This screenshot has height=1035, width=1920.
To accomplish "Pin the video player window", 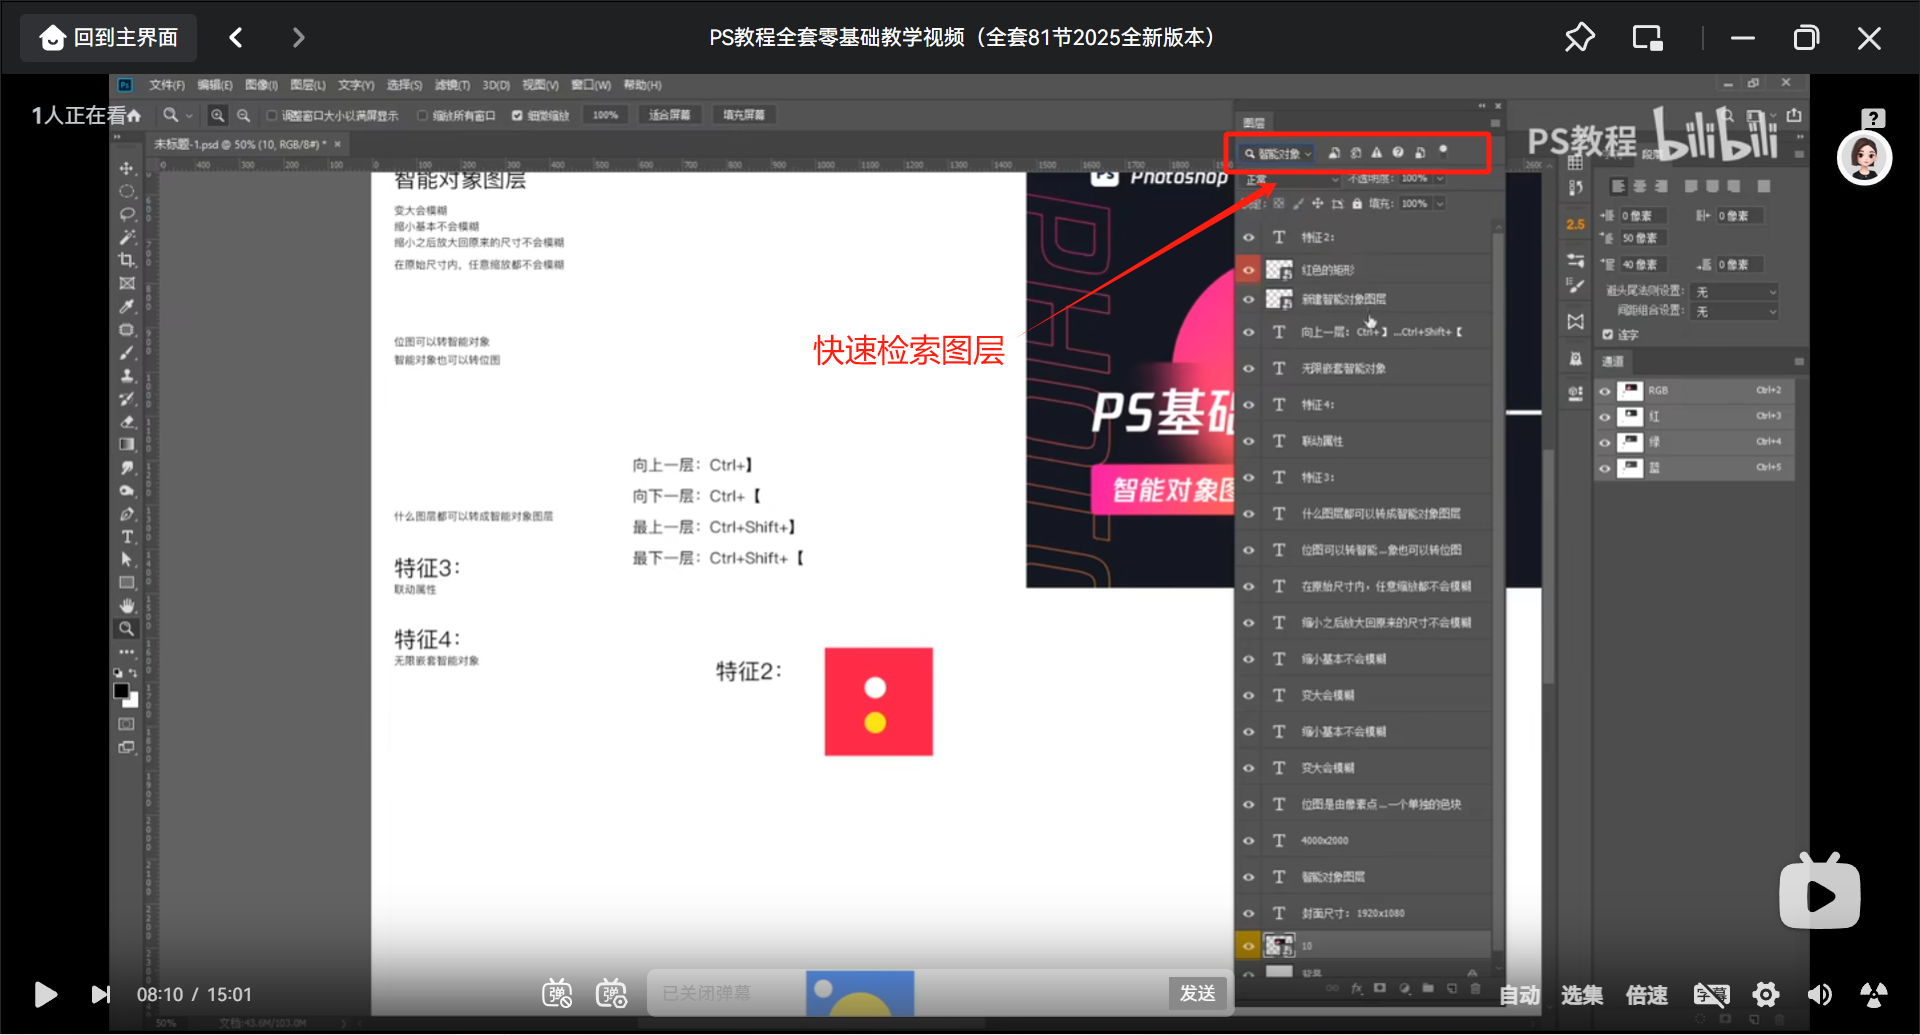I will tap(1579, 38).
